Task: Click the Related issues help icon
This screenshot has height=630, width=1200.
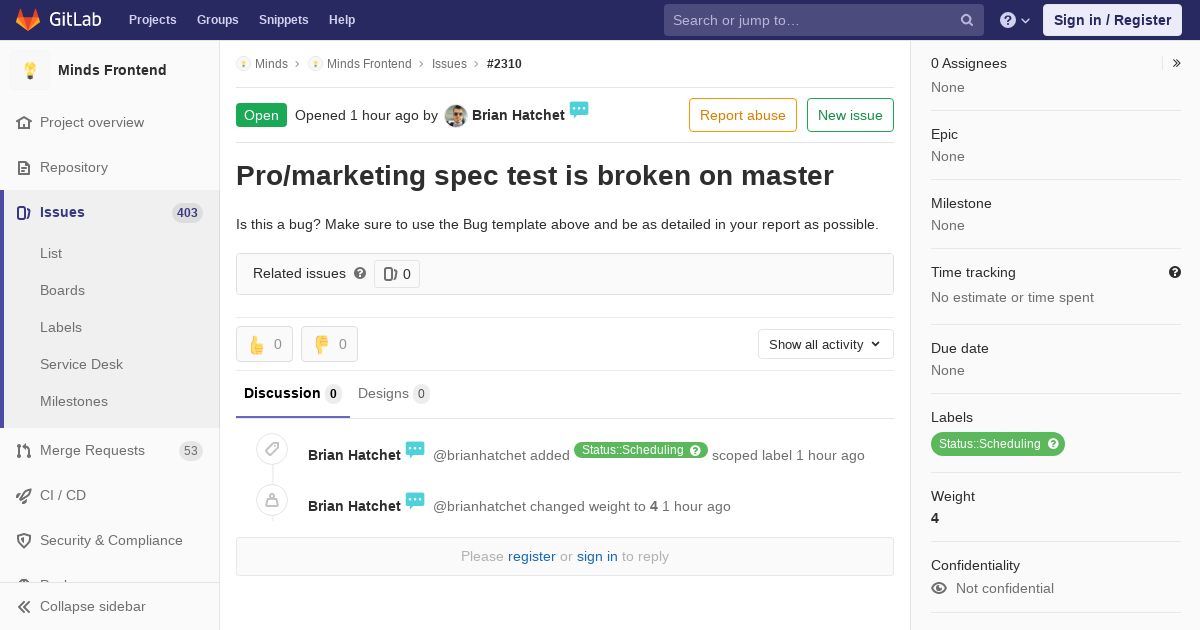Action: (360, 273)
